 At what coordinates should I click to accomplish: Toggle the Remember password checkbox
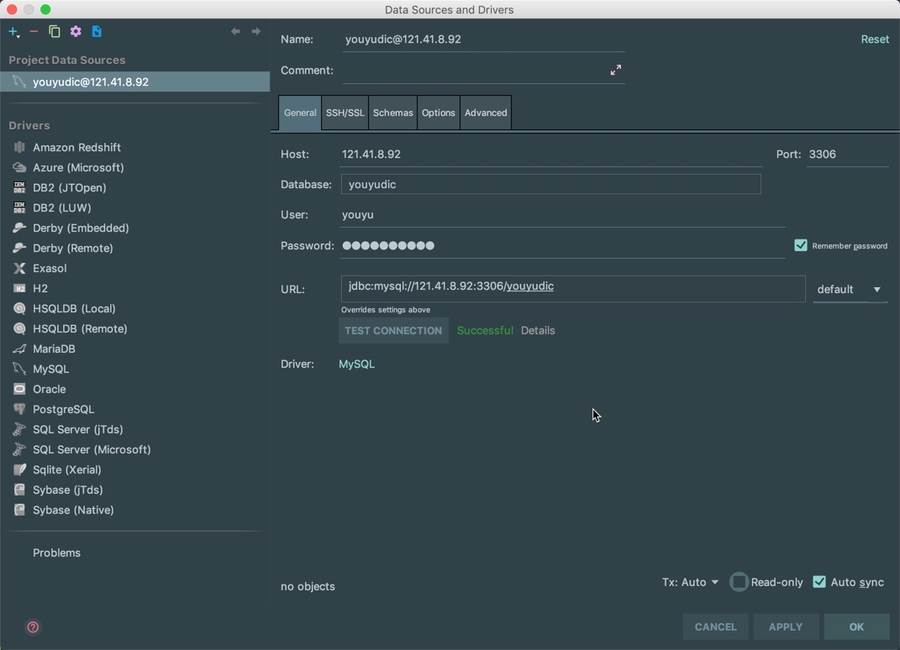pyautogui.click(x=801, y=245)
